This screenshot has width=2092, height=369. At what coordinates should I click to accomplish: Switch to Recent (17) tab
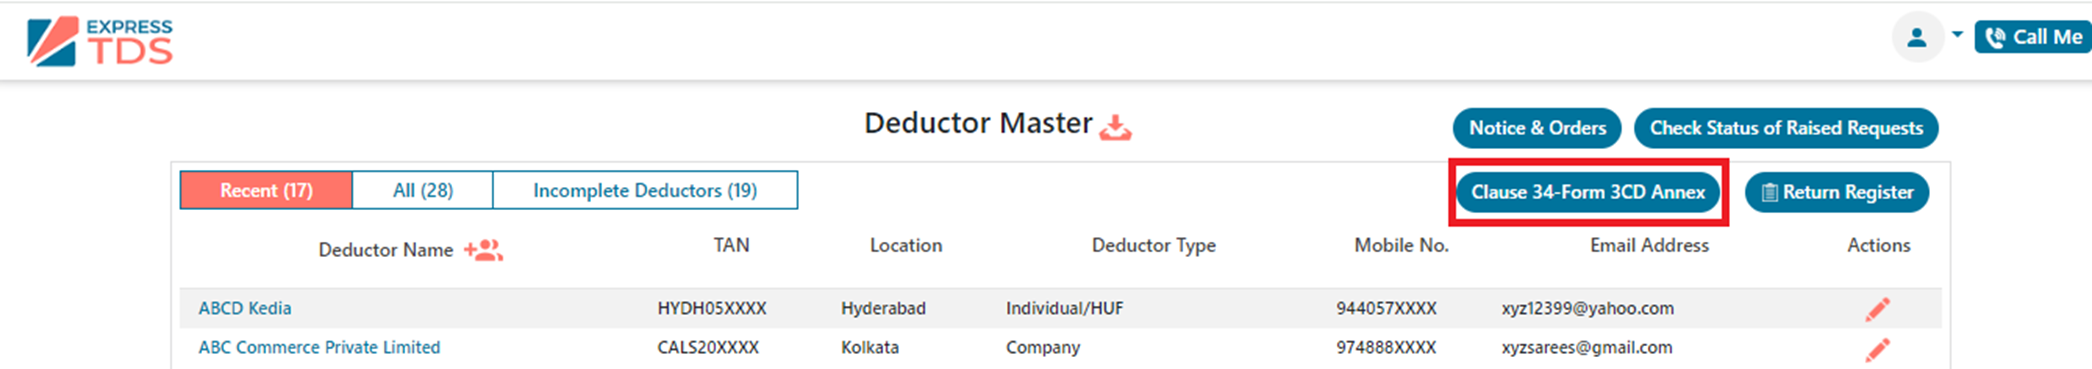[266, 190]
